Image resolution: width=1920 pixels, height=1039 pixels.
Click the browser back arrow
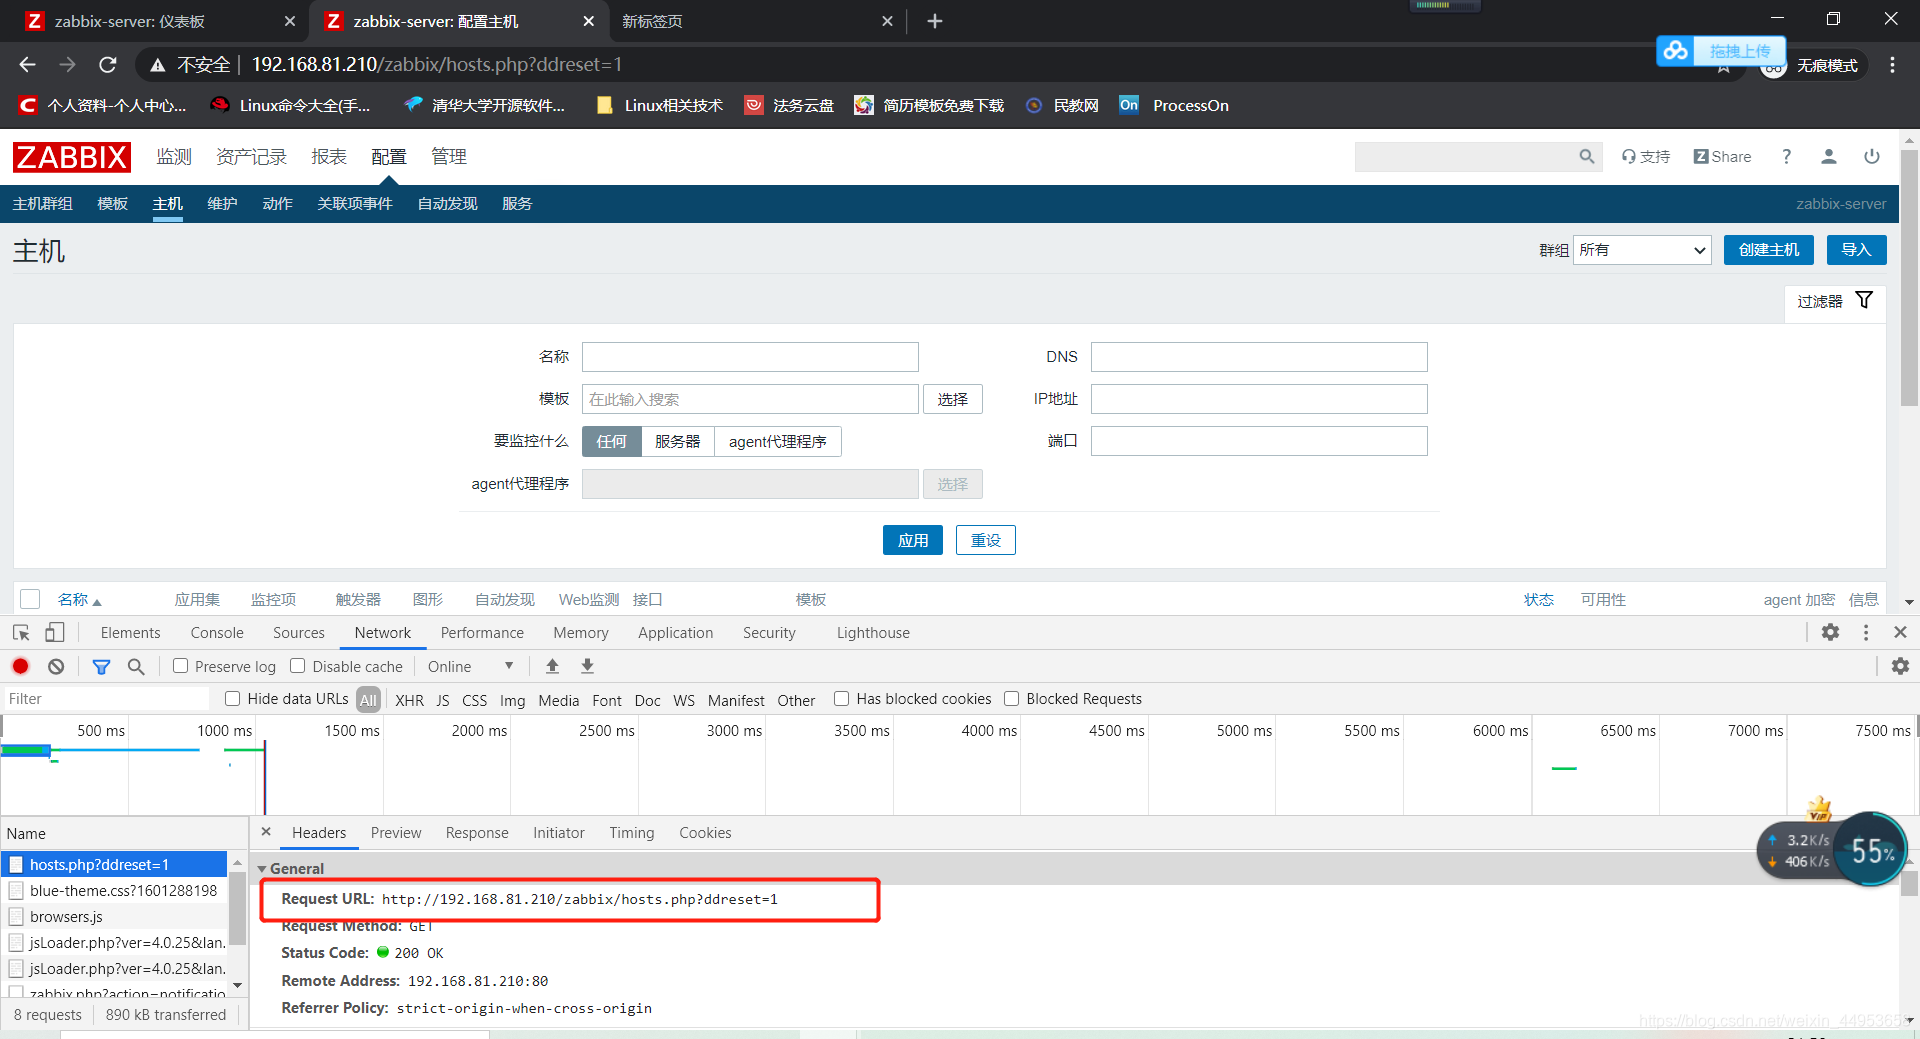27,65
